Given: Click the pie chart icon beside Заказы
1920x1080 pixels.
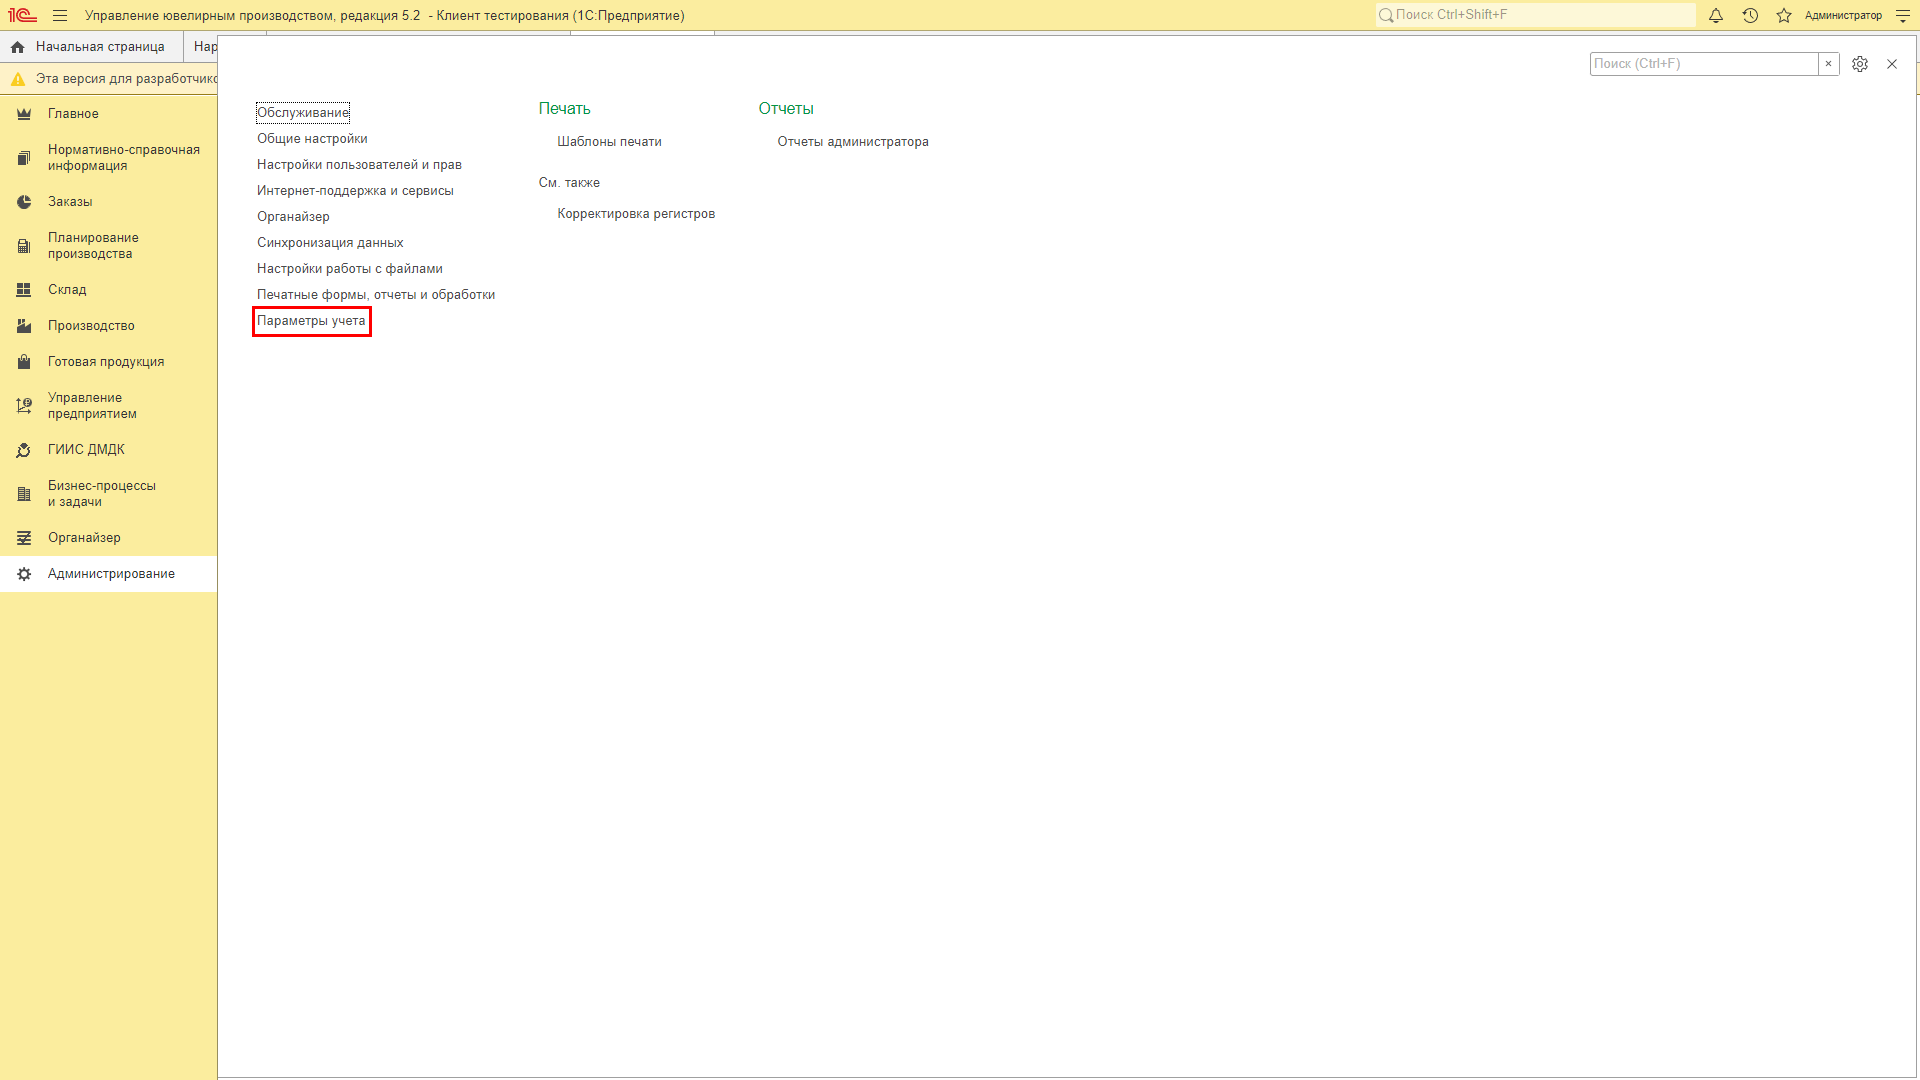Looking at the screenshot, I should click(x=24, y=202).
